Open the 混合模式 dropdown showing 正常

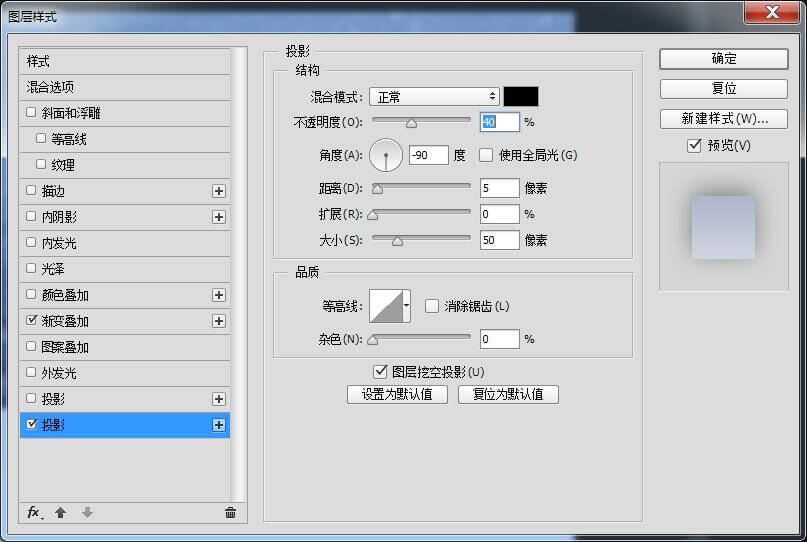435,96
